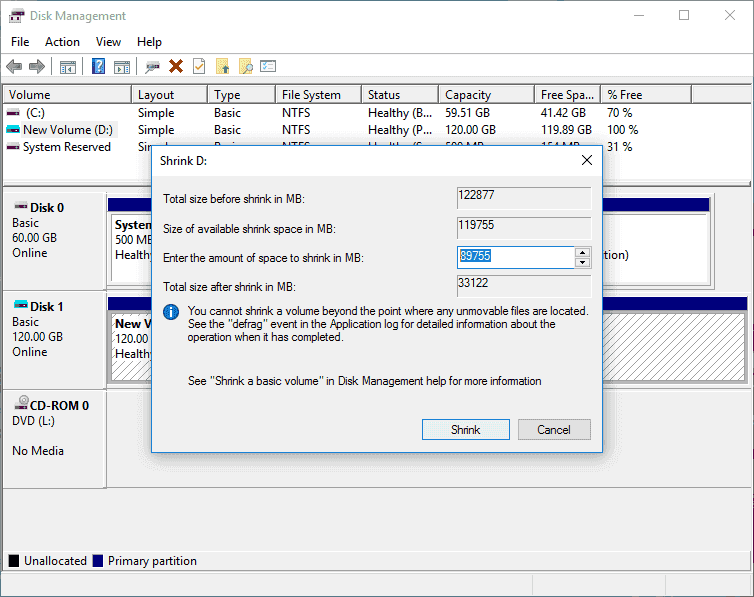Click the Properties checkmark page toolbar icon
This screenshot has width=754, height=597.
tap(199, 67)
